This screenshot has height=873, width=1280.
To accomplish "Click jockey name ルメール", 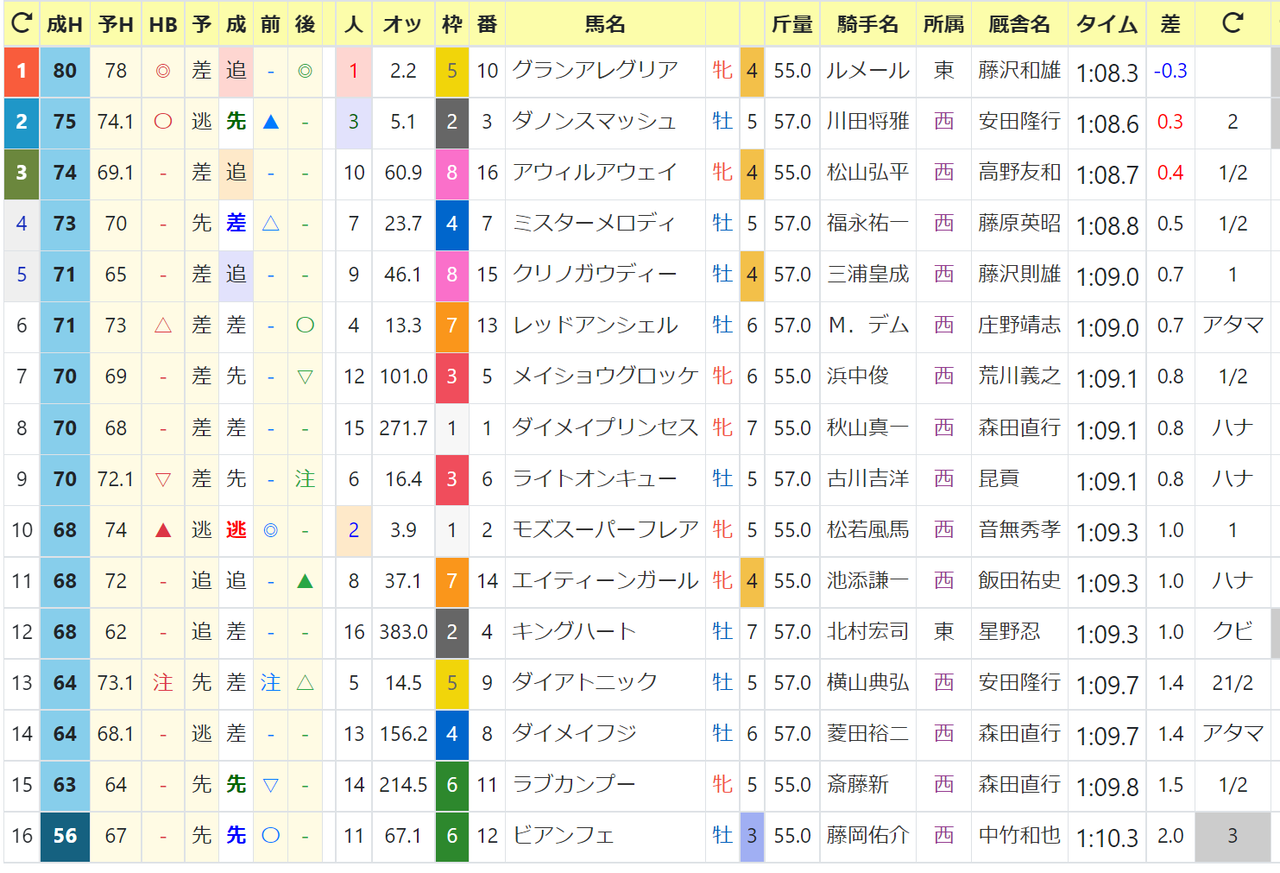I will 868,70.
